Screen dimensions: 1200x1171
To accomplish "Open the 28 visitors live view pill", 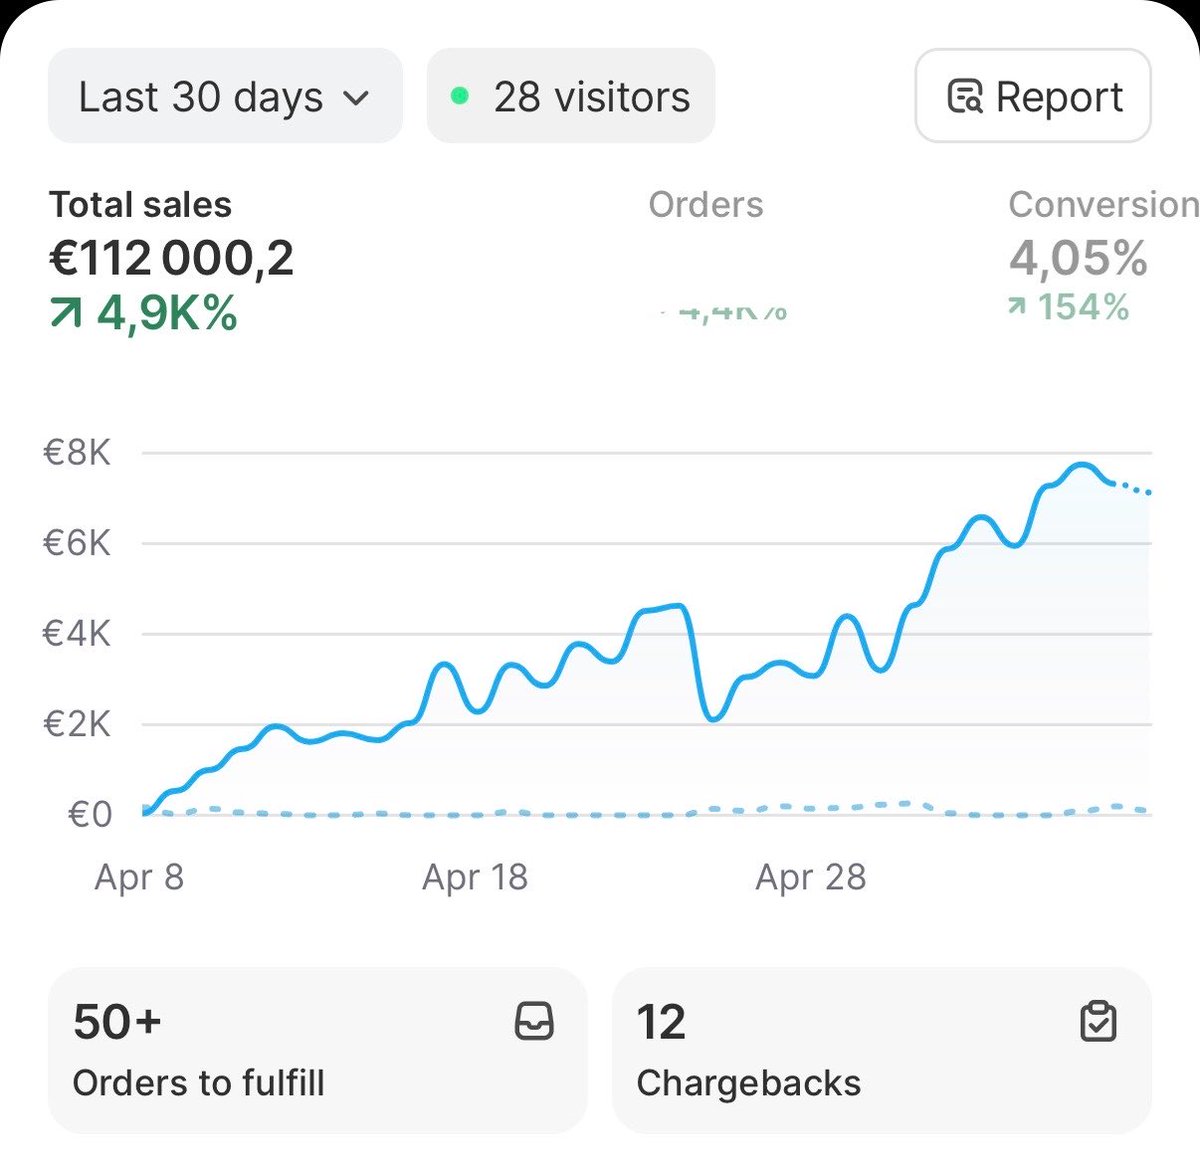I will (x=571, y=96).
